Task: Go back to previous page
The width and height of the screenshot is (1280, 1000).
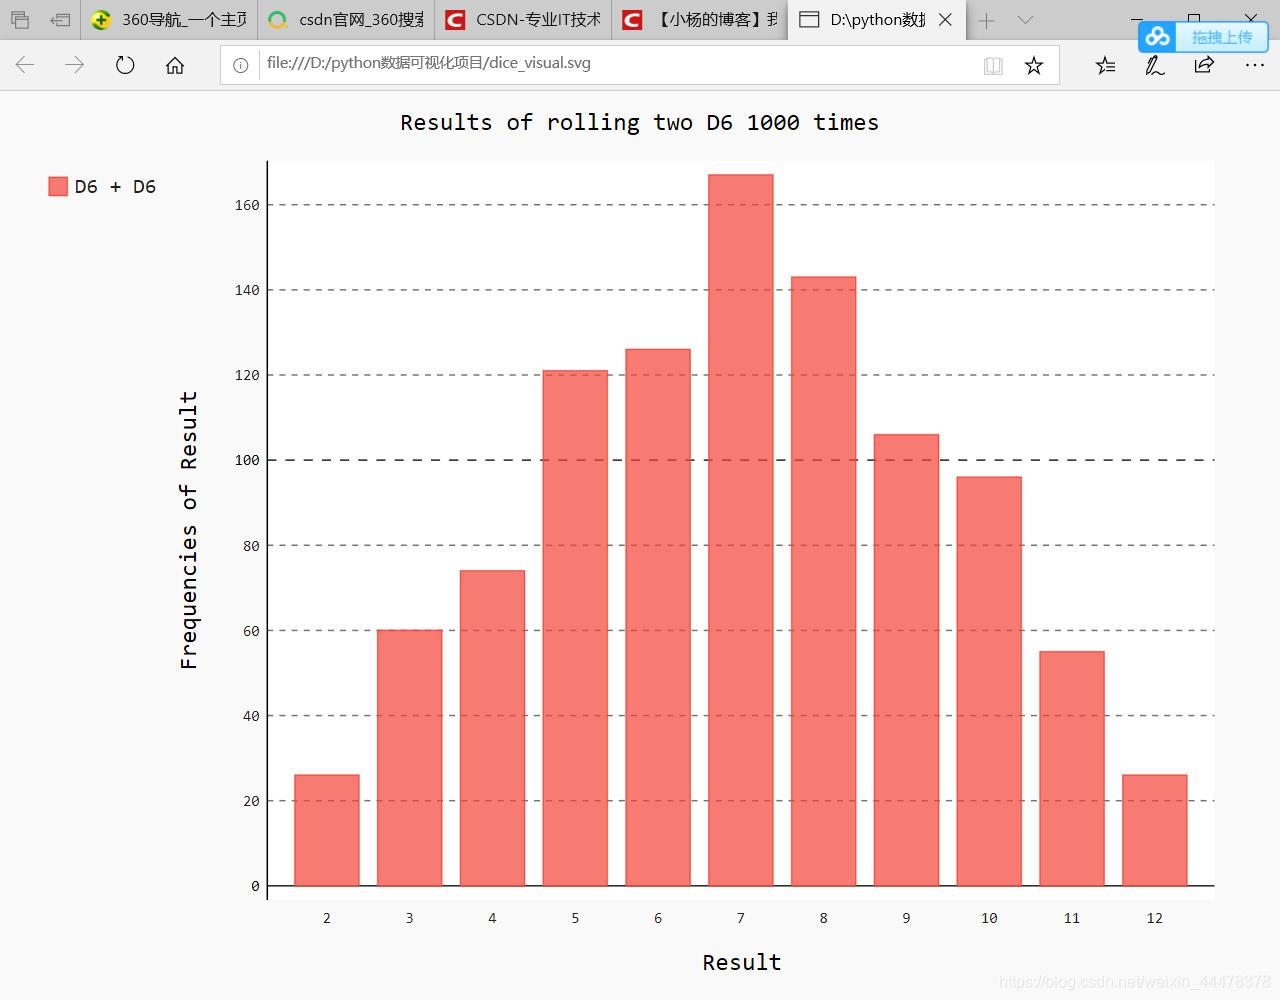Action: (x=25, y=65)
